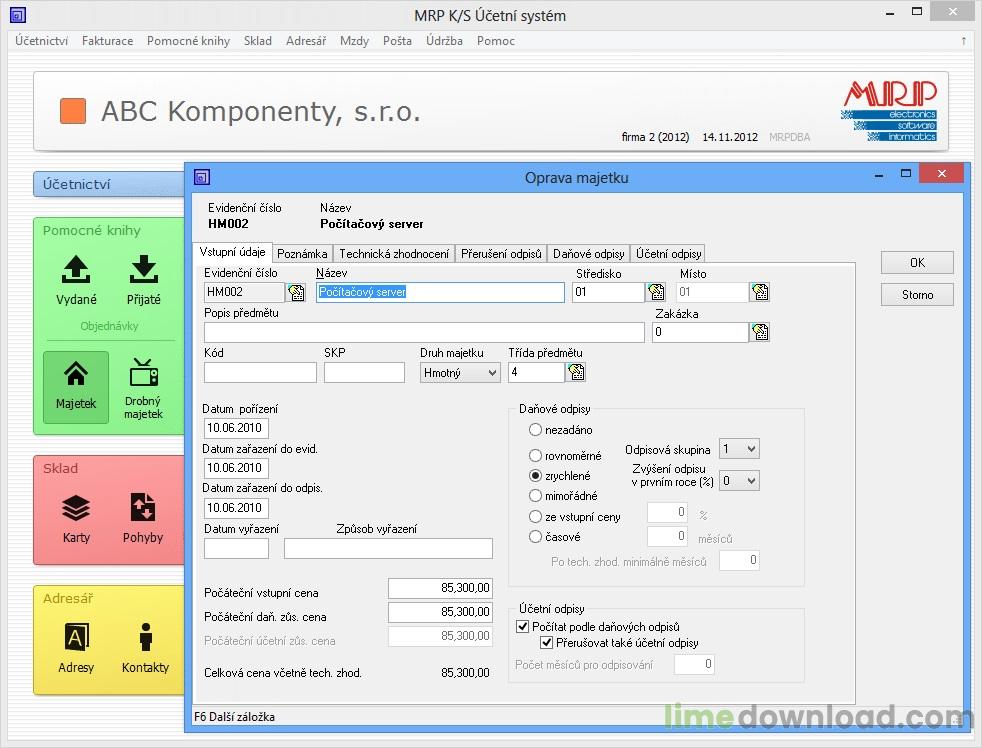This screenshot has width=982, height=748.
Task: Click the Storno button
Action: point(917,295)
